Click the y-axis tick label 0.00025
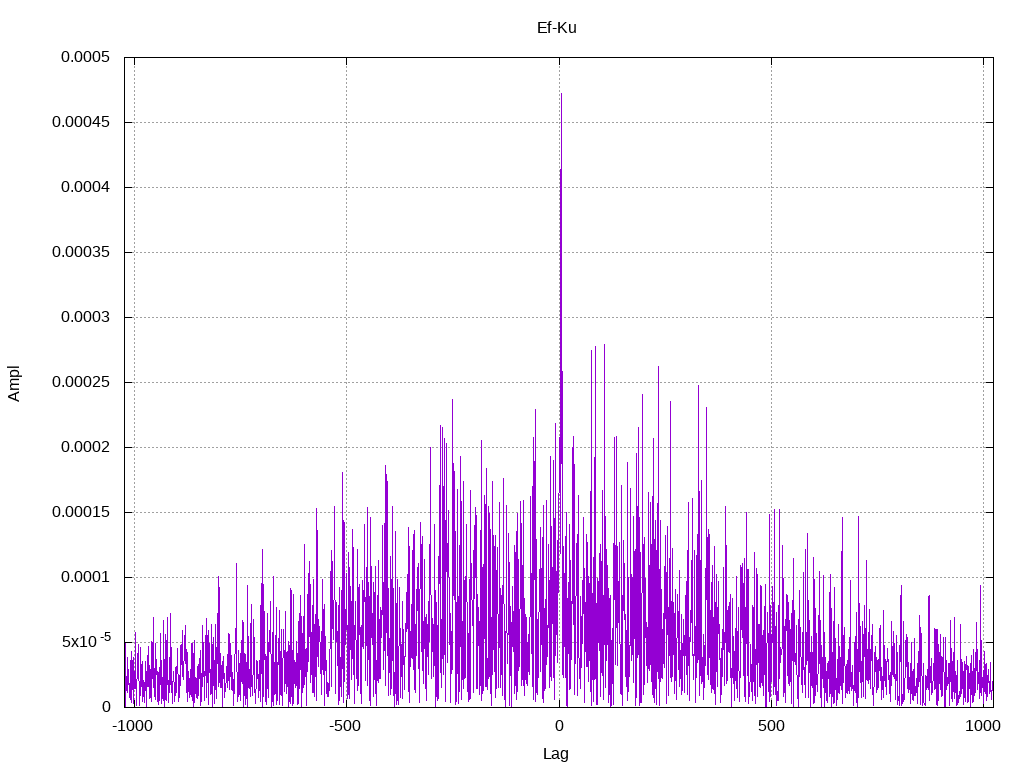The width and height of the screenshot is (1024, 768). click(81, 382)
